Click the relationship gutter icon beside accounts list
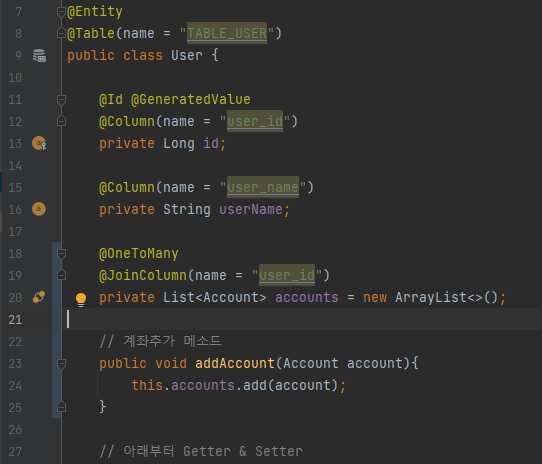 point(39,297)
